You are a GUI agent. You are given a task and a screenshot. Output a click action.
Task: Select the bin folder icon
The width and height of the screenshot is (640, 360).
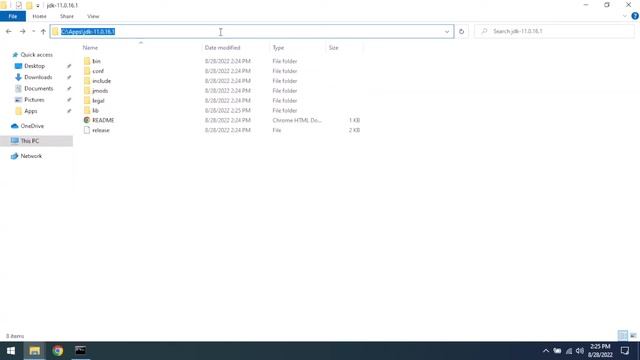tap(87, 61)
